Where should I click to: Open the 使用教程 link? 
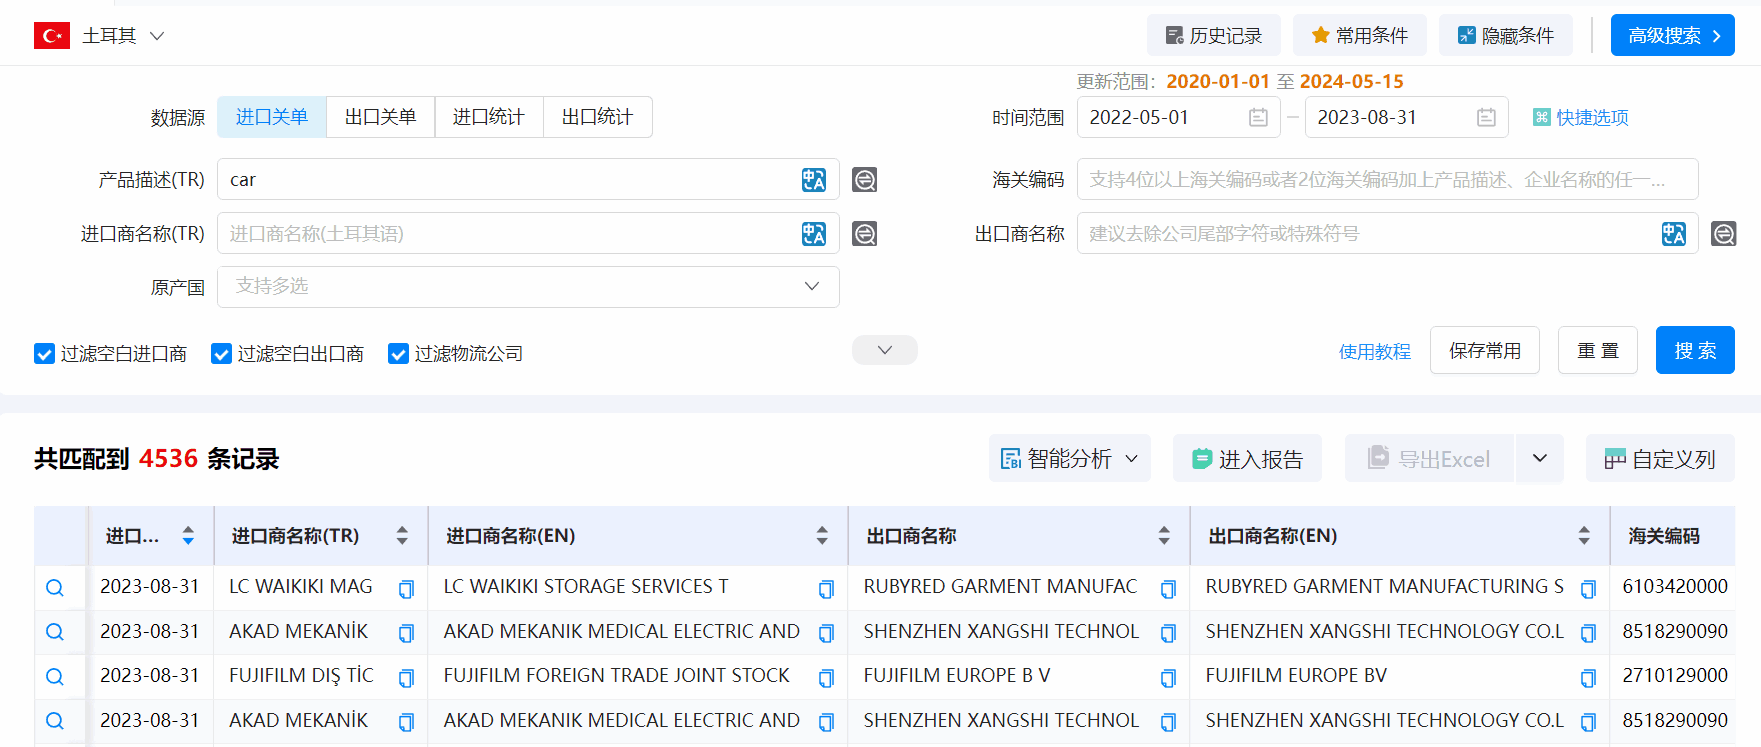point(1374,352)
